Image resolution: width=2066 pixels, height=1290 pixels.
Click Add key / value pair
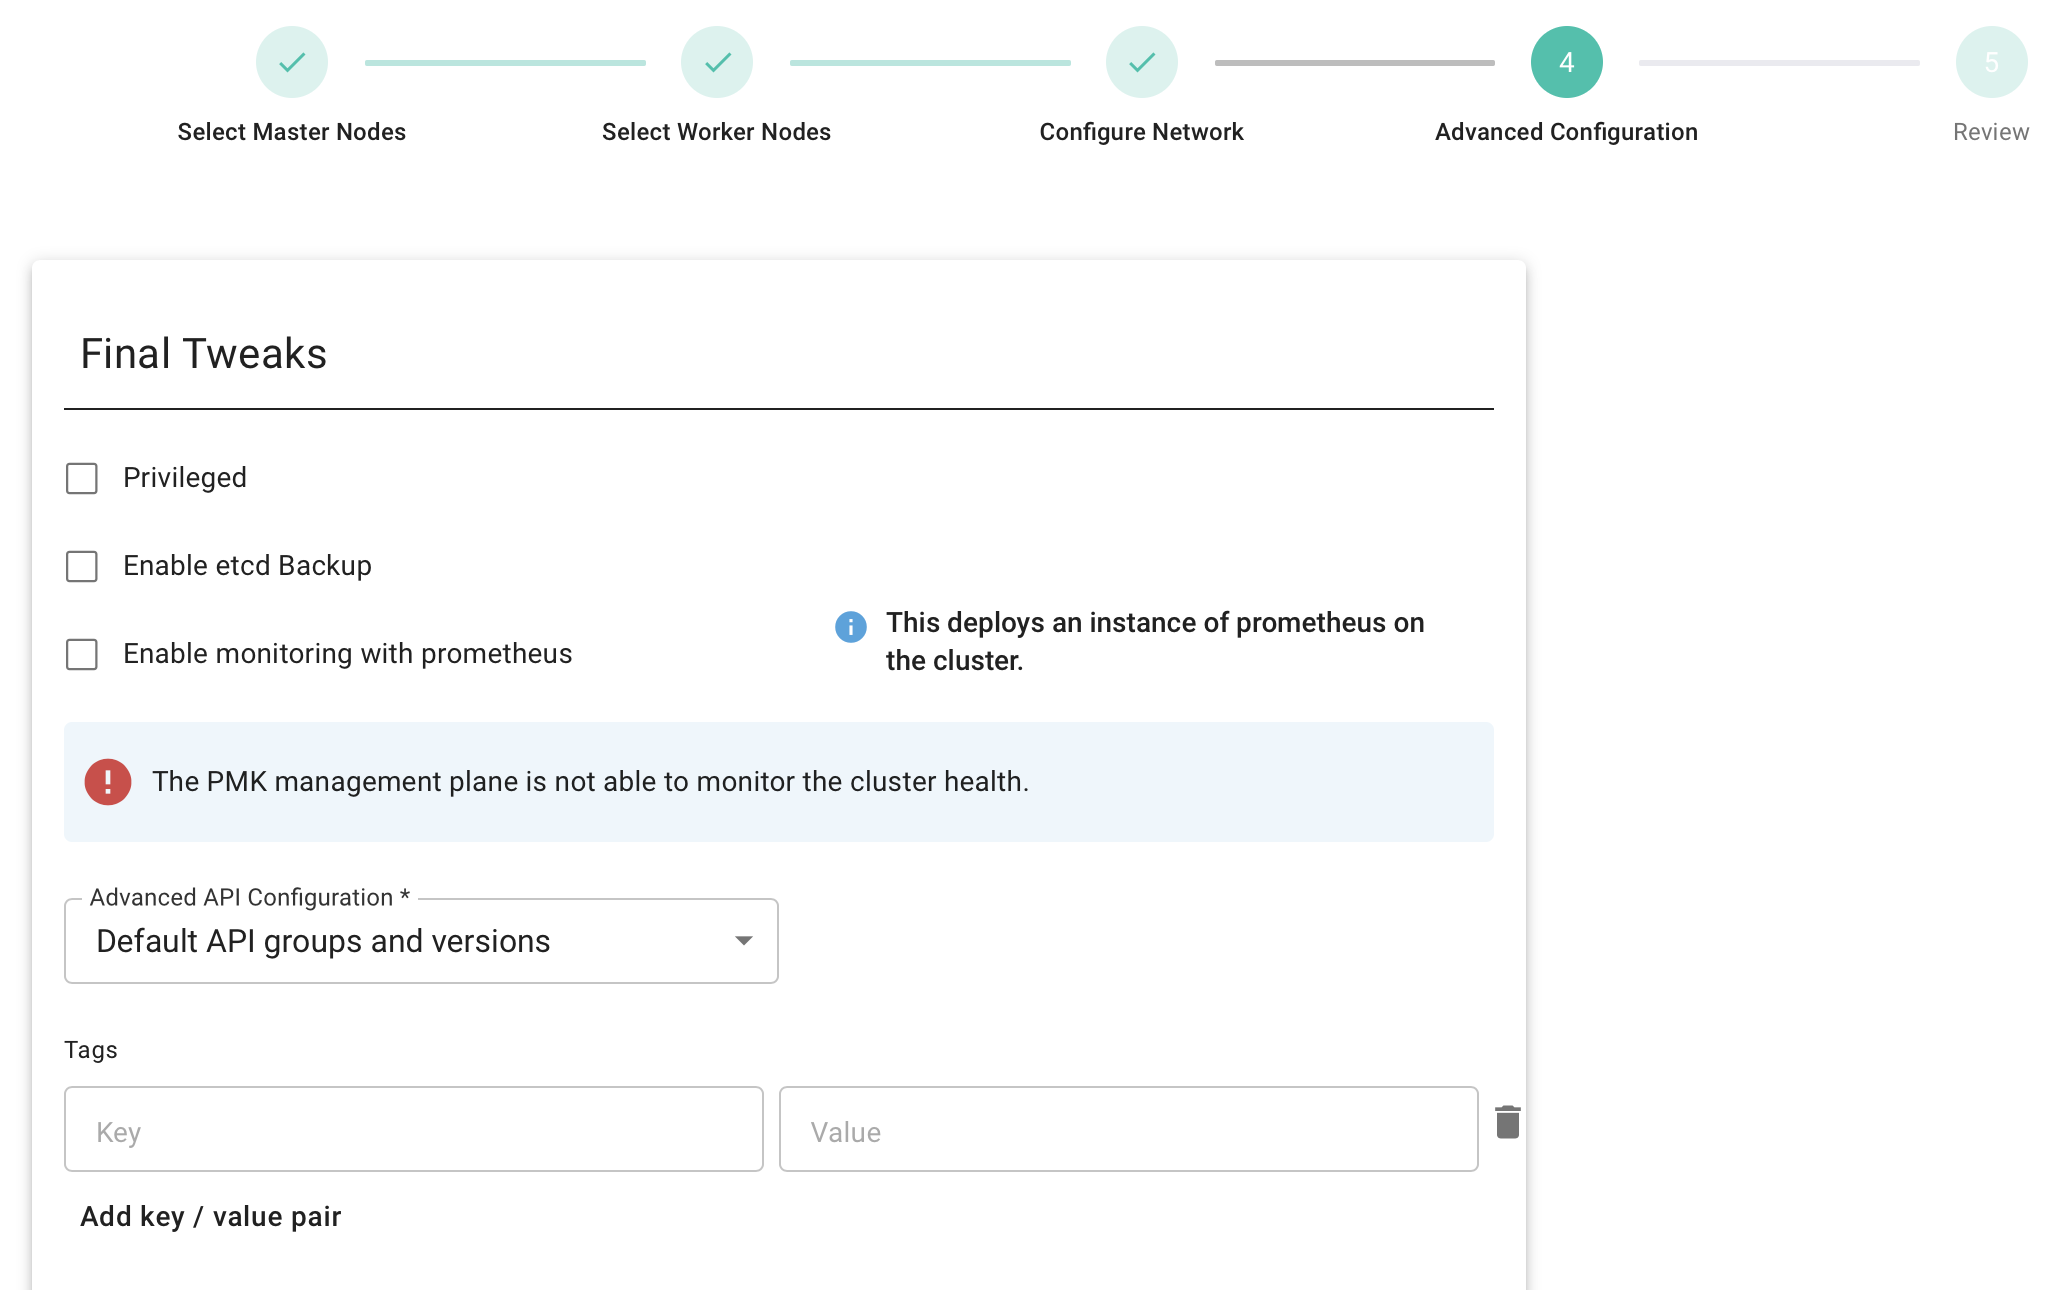[211, 1216]
